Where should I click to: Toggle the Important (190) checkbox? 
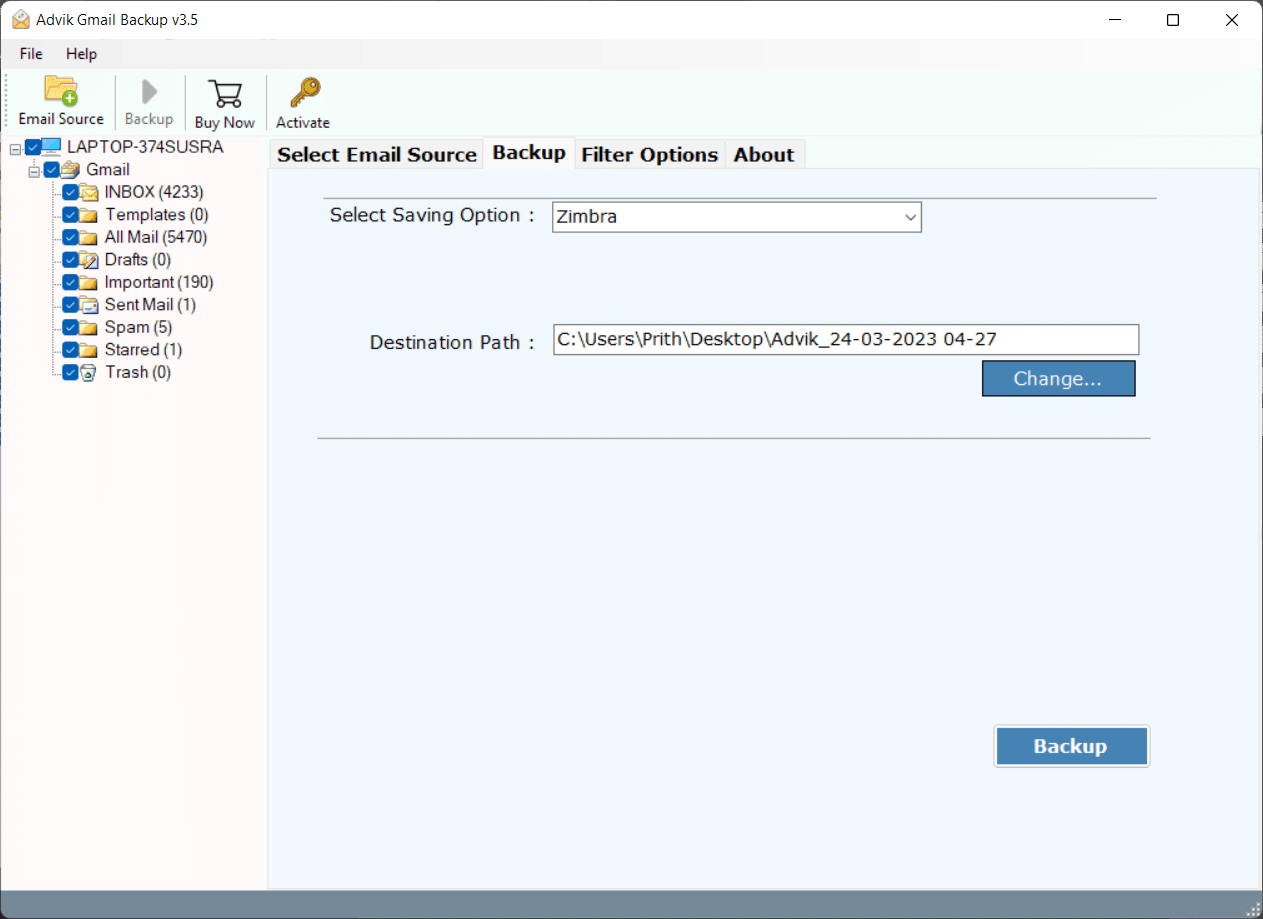point(70,282)
